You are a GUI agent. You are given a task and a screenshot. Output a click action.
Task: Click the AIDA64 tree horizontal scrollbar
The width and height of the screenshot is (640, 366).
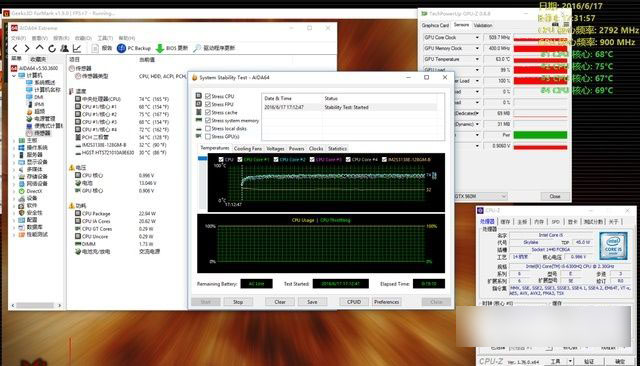pos(35,305)
